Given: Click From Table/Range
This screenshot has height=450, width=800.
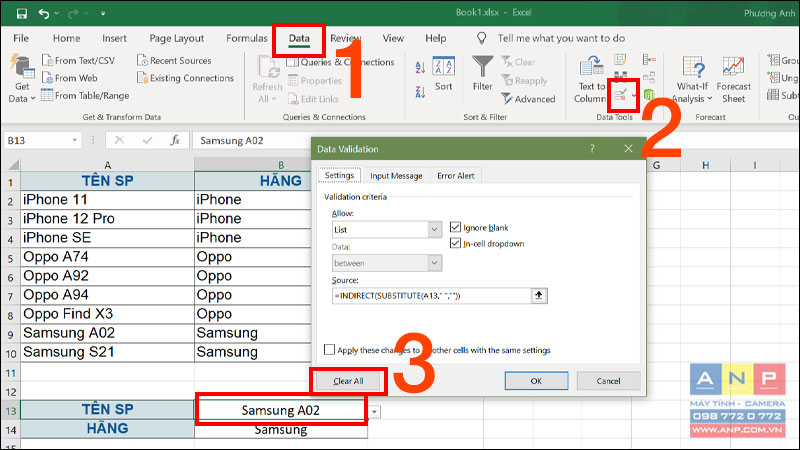Looking at the screenshot, I should 85,95.
